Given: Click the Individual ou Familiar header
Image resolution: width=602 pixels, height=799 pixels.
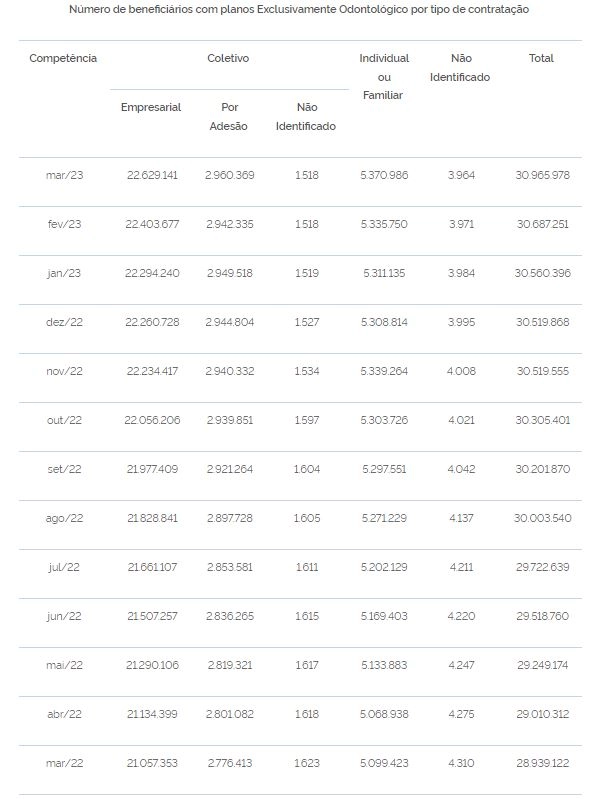Looking at the screenshot, I should [x=384, y=76].
